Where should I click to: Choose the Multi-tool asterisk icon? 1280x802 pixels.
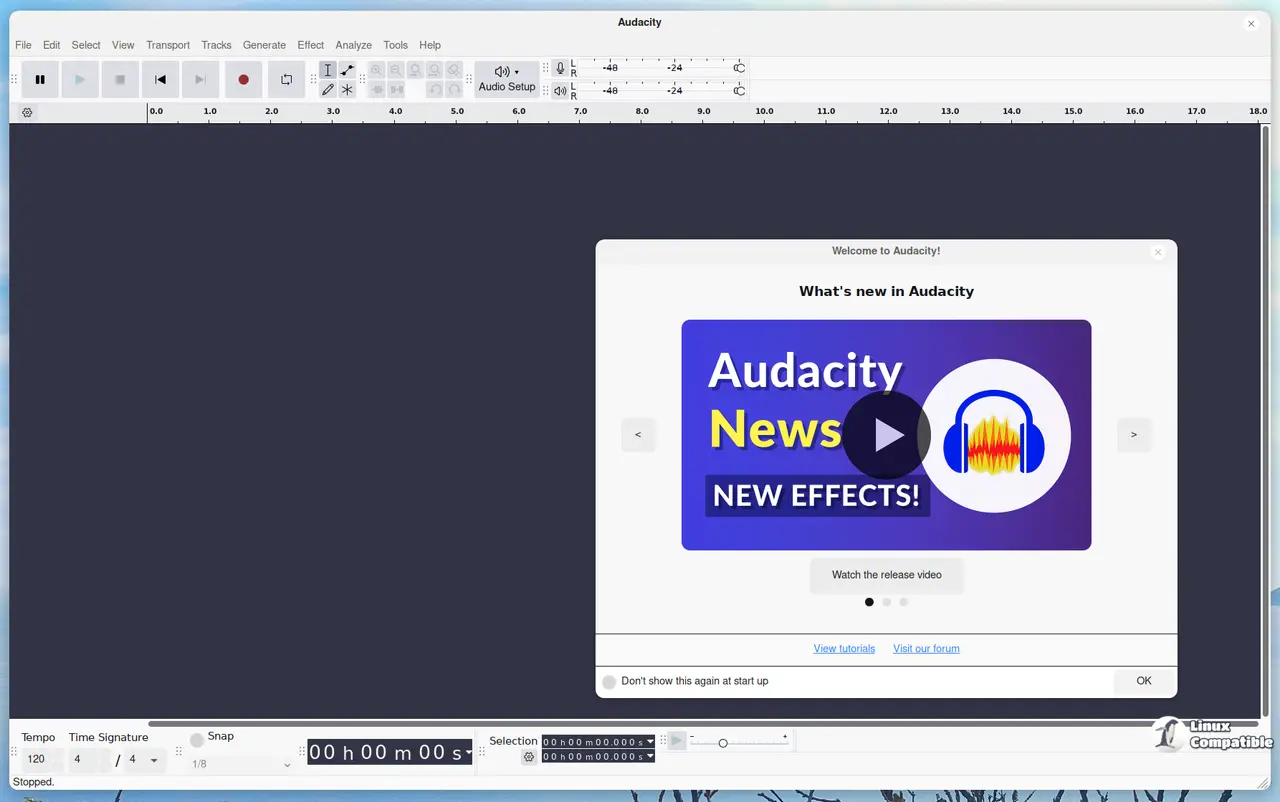tap(347, 90)
